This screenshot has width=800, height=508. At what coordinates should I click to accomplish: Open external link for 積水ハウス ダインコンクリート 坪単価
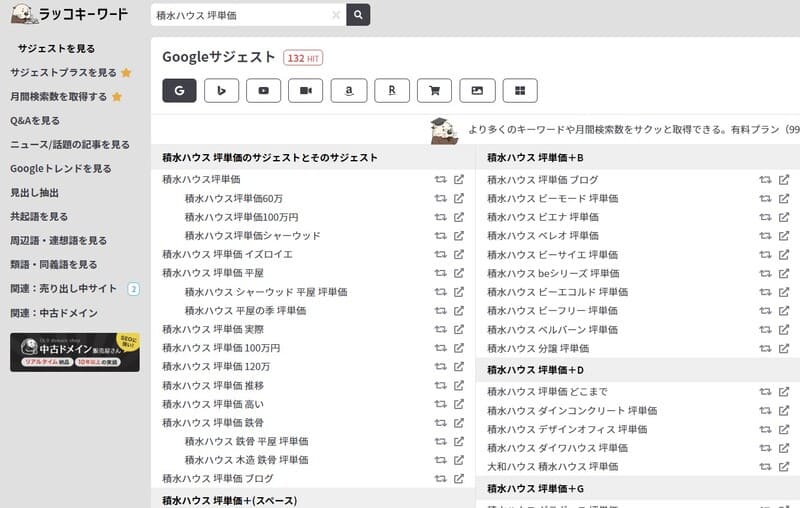click(x=784, y=410)
